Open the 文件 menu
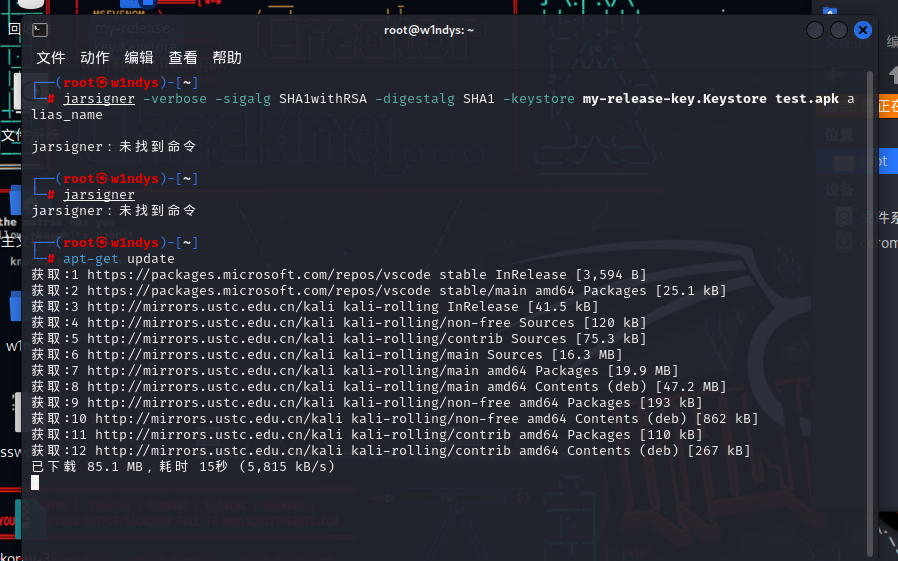 51,58
